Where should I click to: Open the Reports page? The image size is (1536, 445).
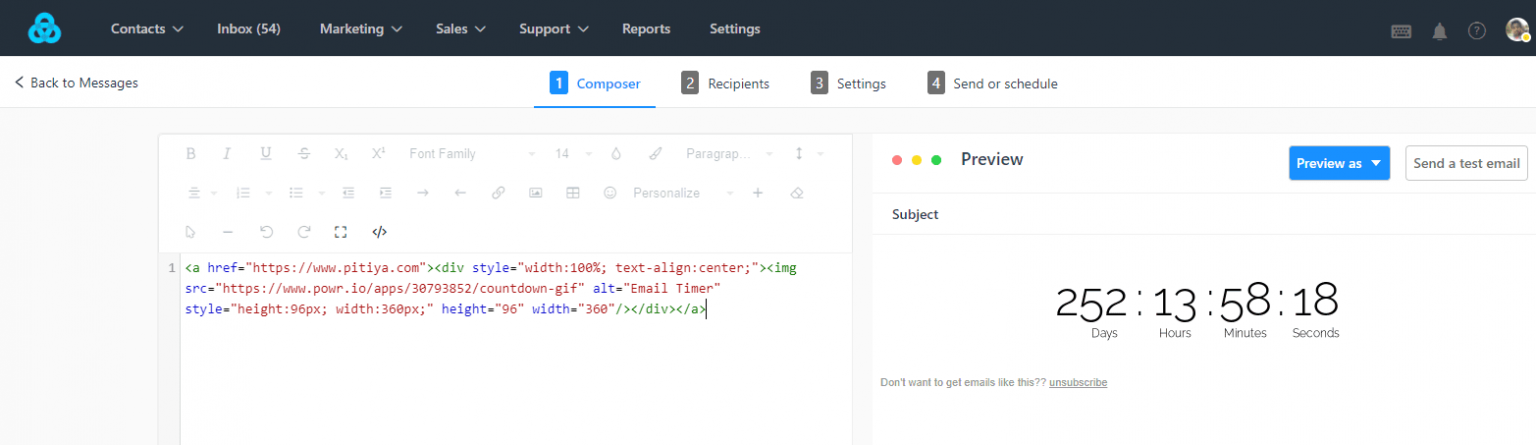pyautogui.click(x=646, y=29)
